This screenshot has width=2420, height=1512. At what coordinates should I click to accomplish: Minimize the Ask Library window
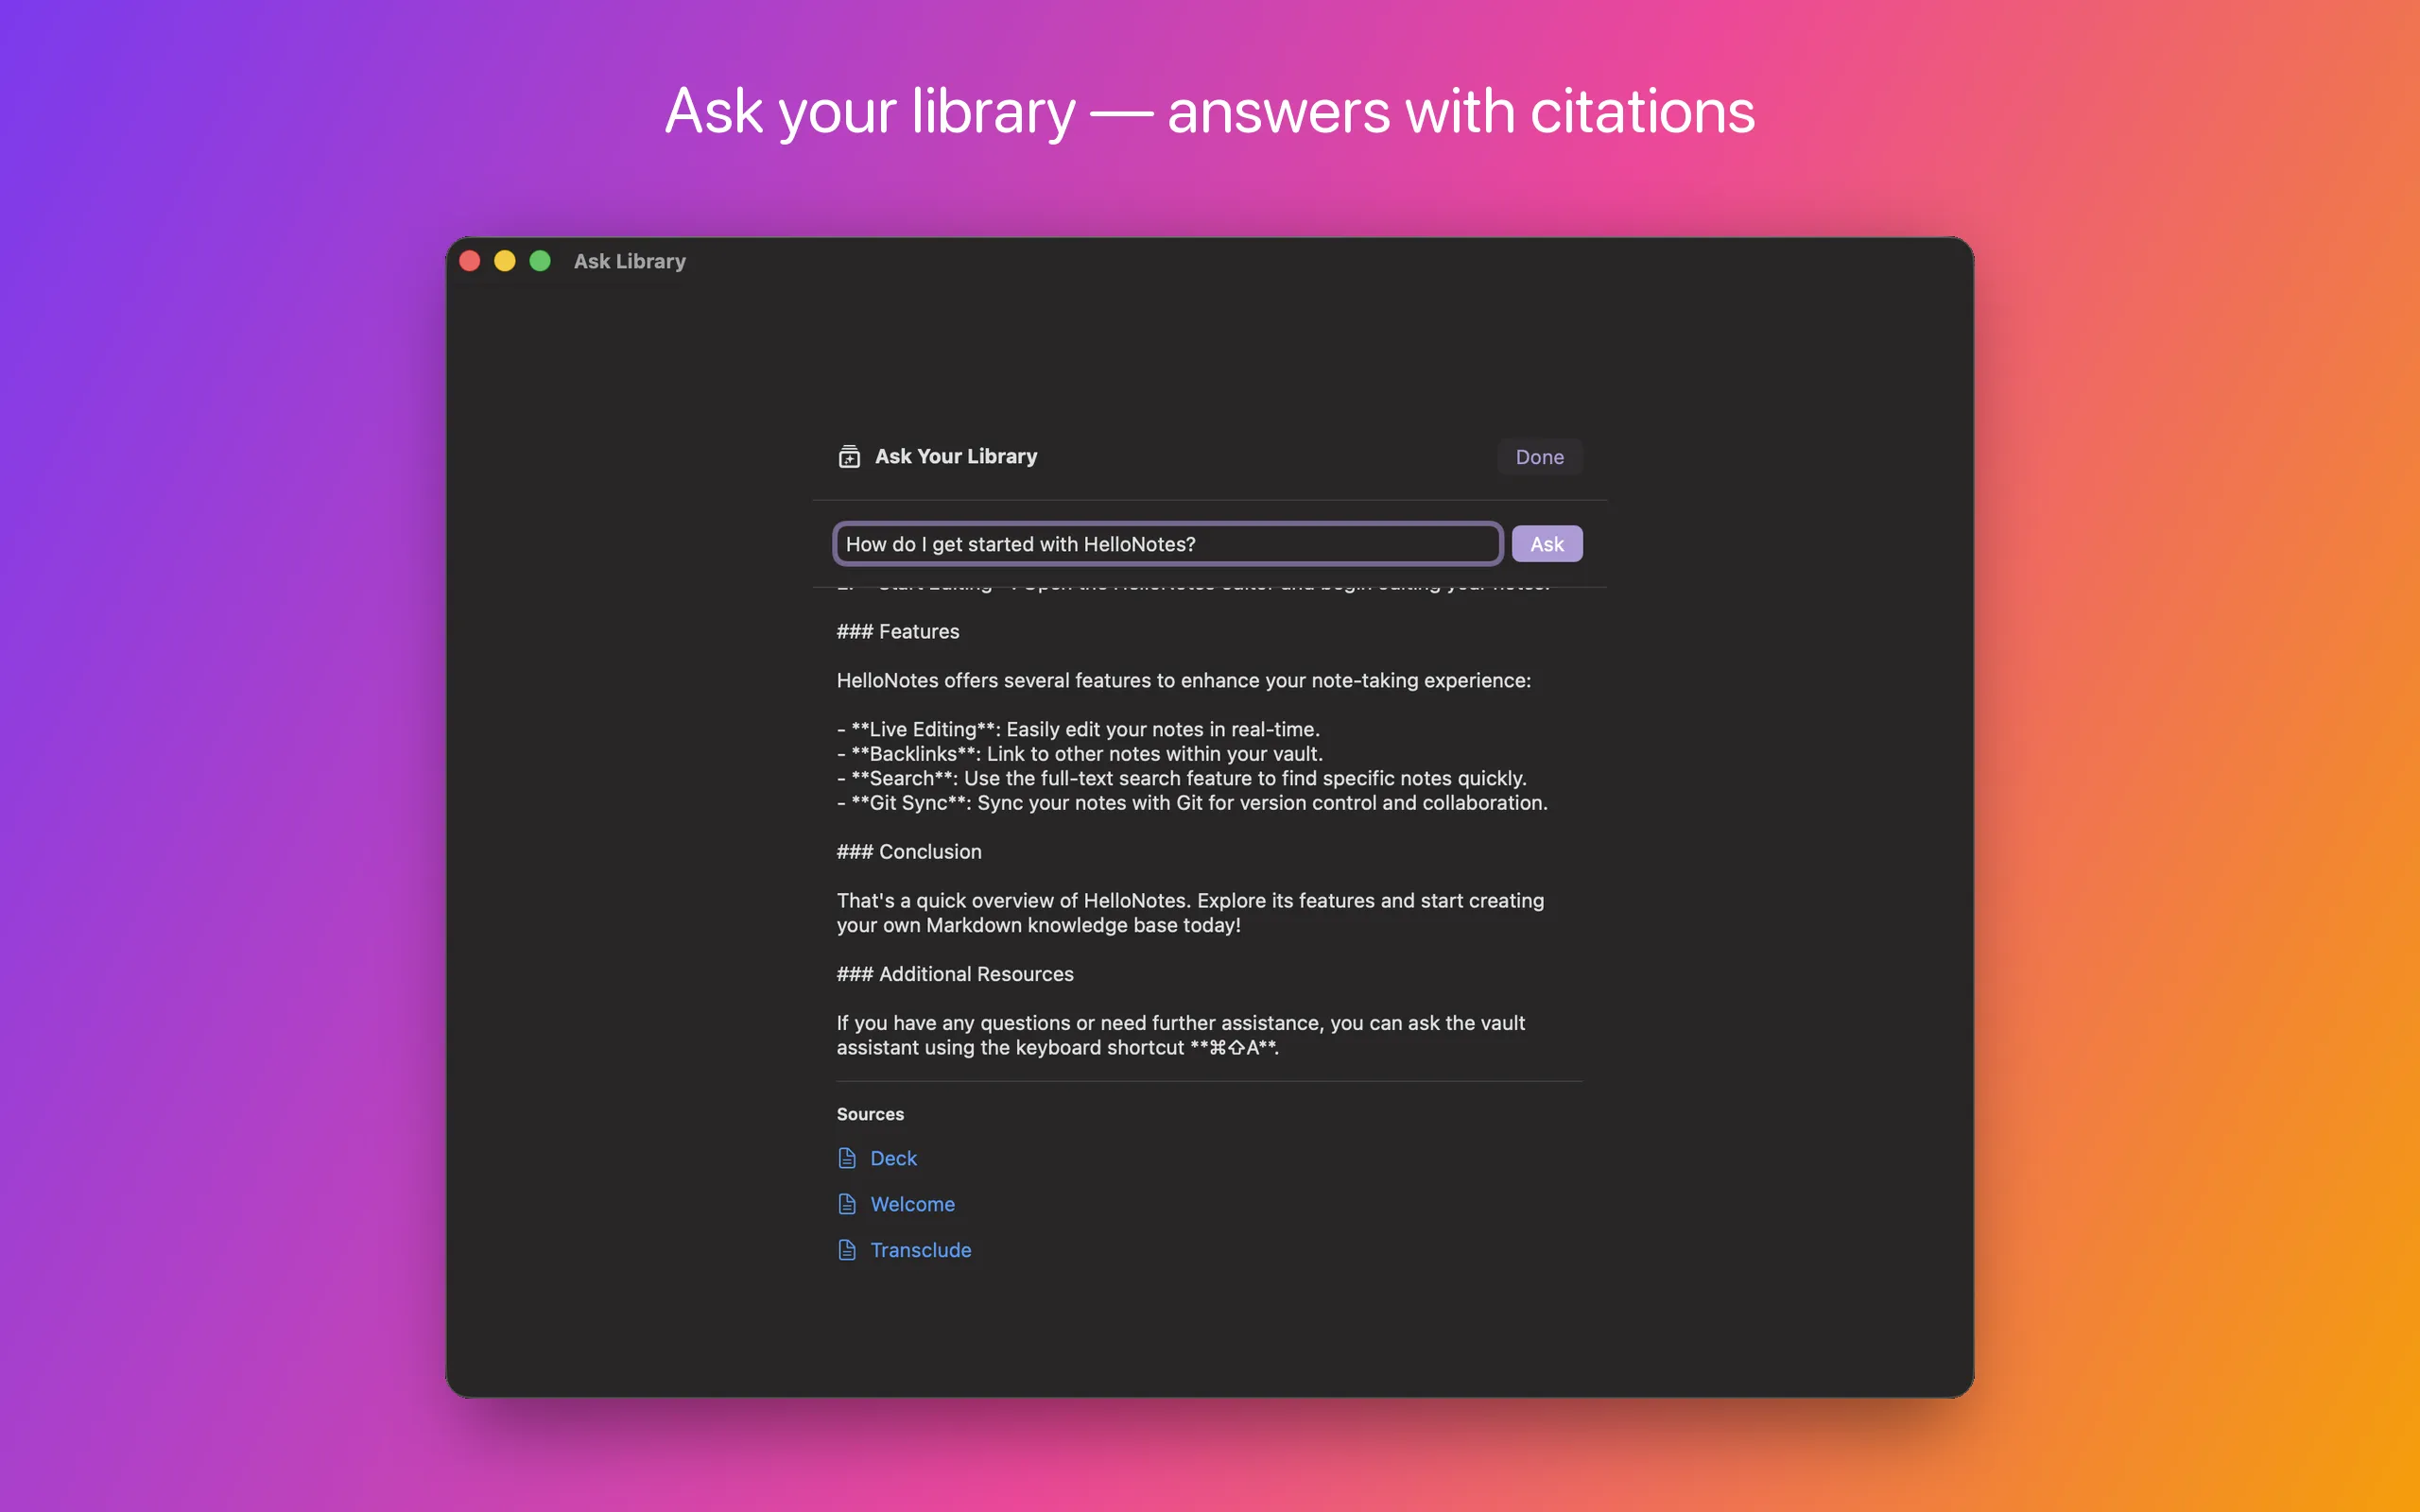pos(505,261)
